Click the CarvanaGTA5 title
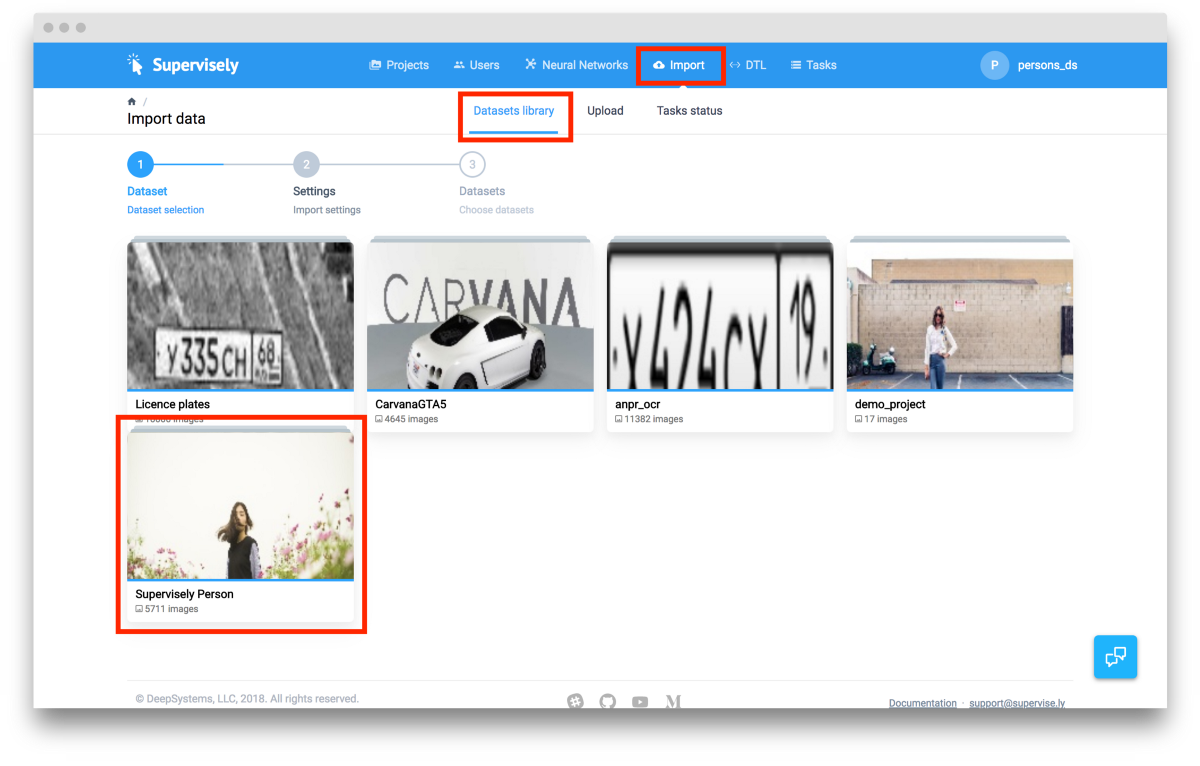The width and height of the screenshot is (1200, 766). pos(411,404)
